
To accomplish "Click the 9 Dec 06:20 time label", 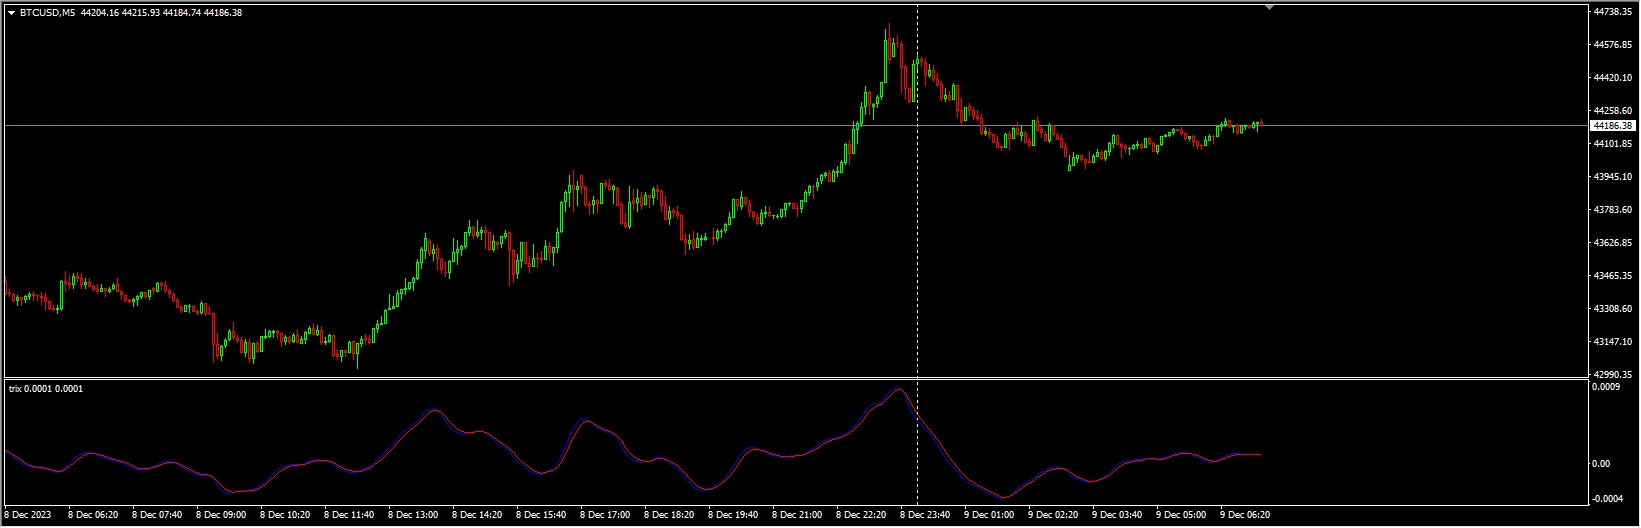I will click(1246, 515).
